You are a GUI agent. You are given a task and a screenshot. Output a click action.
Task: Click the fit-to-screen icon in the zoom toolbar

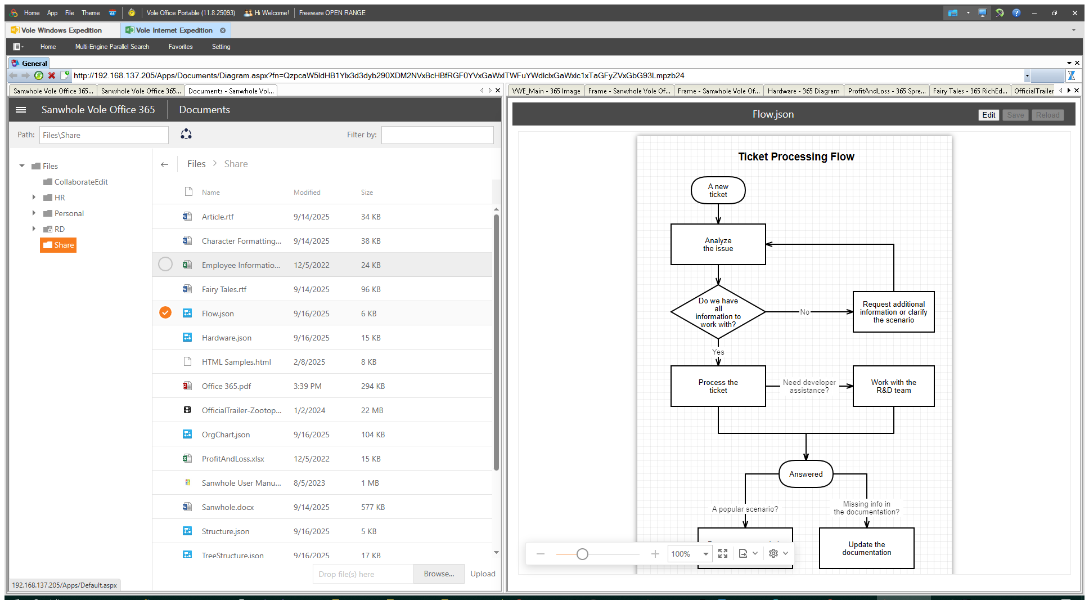tap(722, 553)
